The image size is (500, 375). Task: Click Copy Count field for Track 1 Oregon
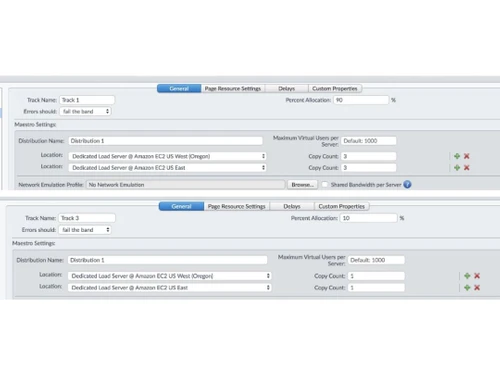(369, 156)
